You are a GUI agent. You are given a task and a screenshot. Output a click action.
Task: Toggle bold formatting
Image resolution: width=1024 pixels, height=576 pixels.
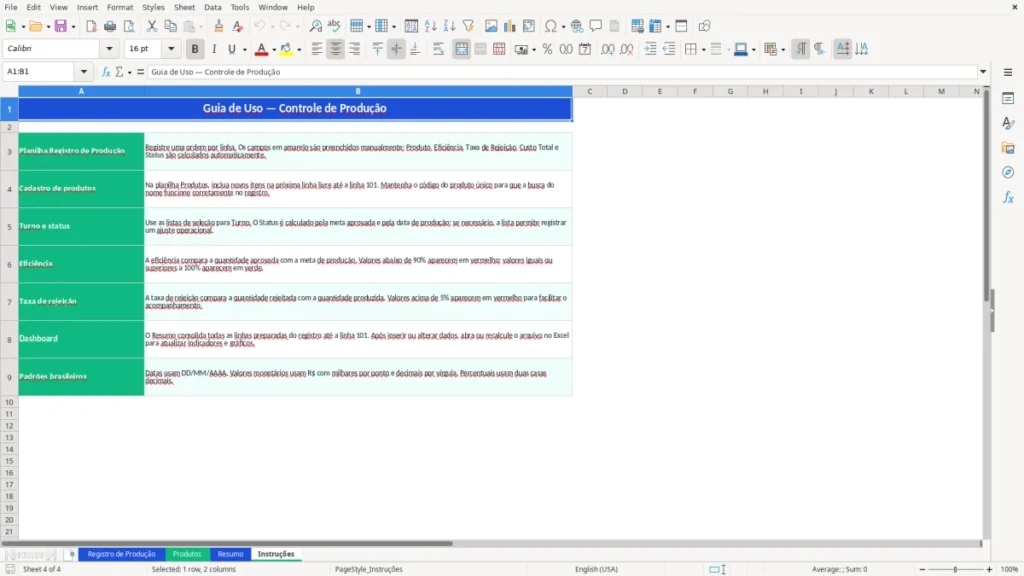(195, 49)
